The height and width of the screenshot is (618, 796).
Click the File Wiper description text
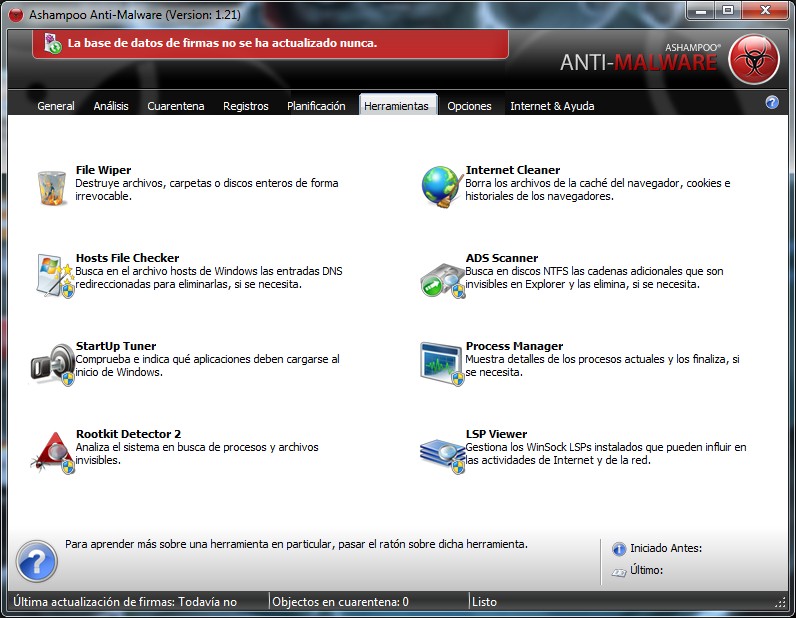pos(207,189)
